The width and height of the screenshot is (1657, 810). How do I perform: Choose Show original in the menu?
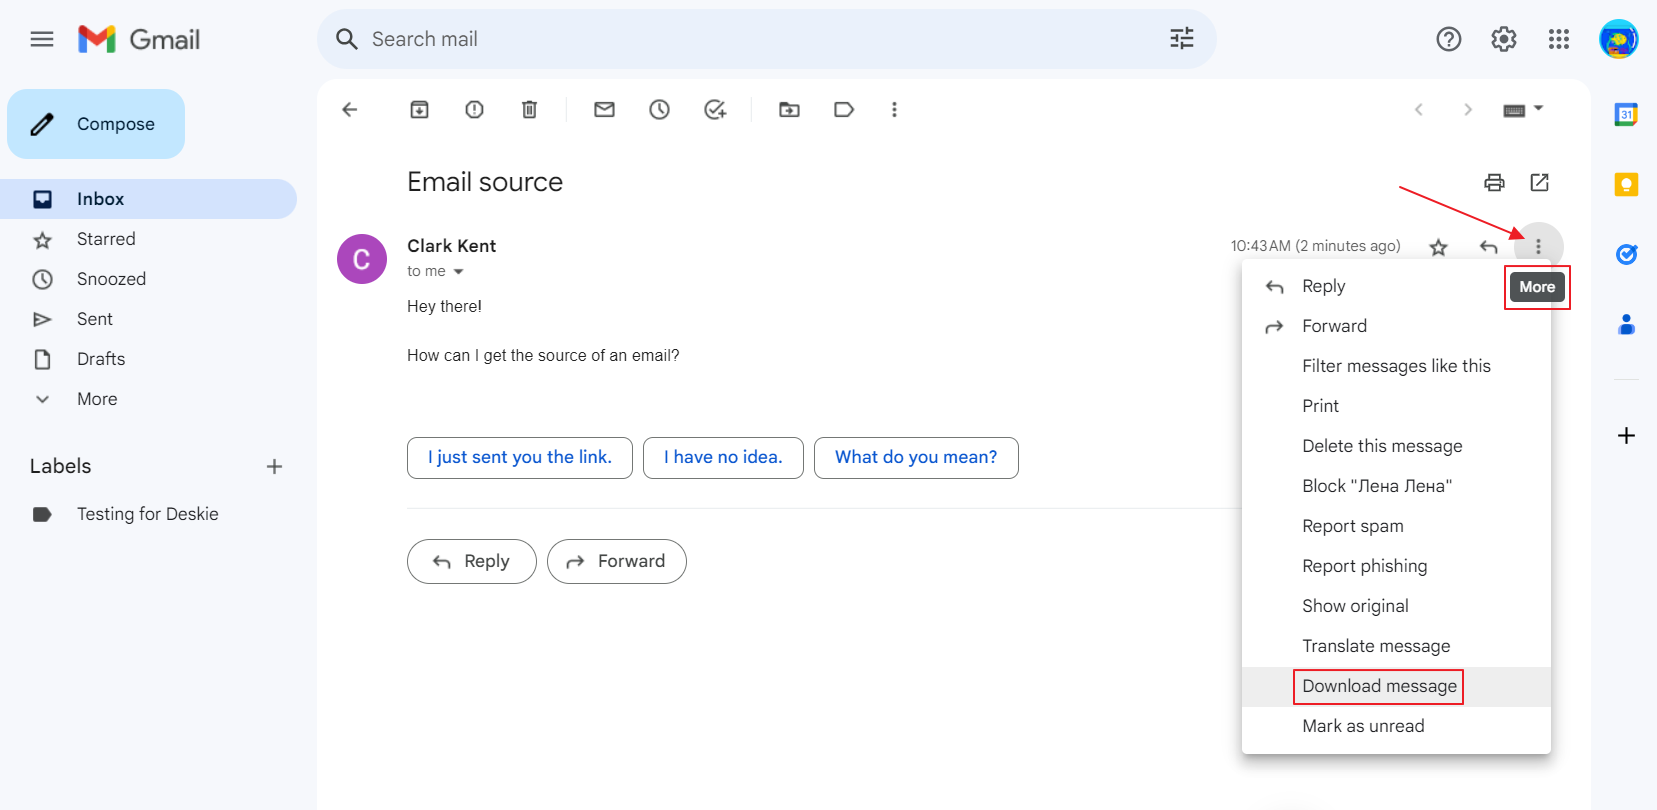(1355, 606)
